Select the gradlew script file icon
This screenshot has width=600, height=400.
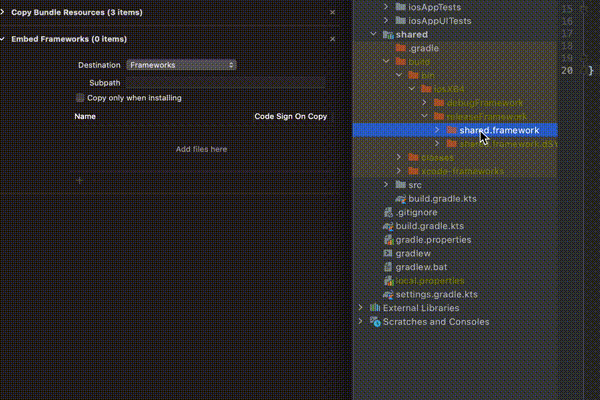click(x=388, y=254)
